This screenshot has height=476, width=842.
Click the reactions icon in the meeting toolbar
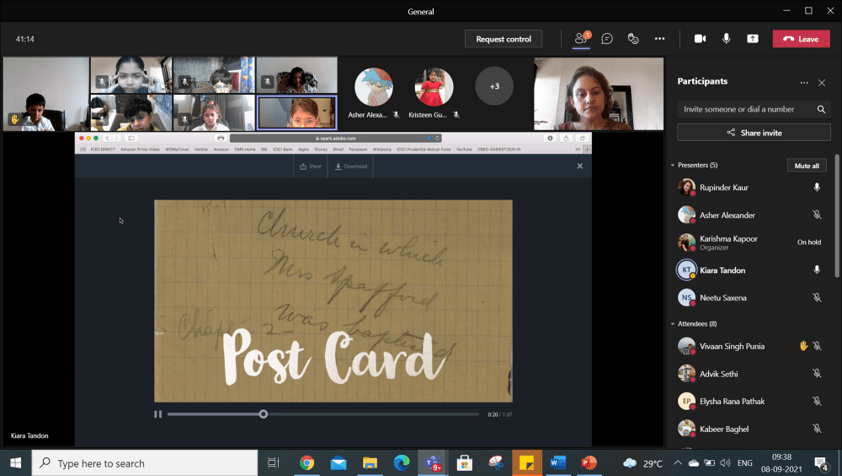coord(633,39)
